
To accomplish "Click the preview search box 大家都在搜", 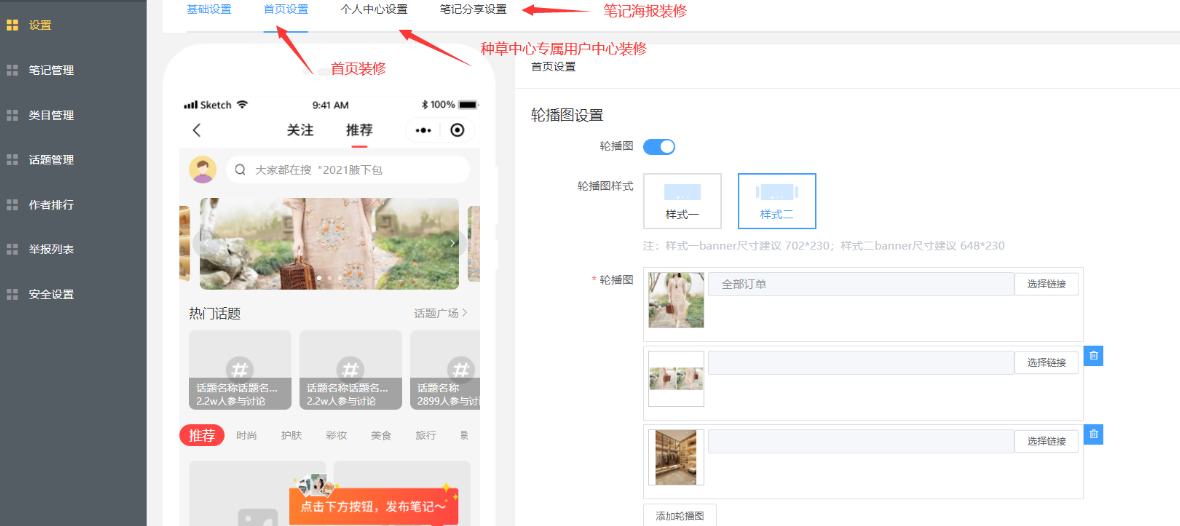I will 348,170.
